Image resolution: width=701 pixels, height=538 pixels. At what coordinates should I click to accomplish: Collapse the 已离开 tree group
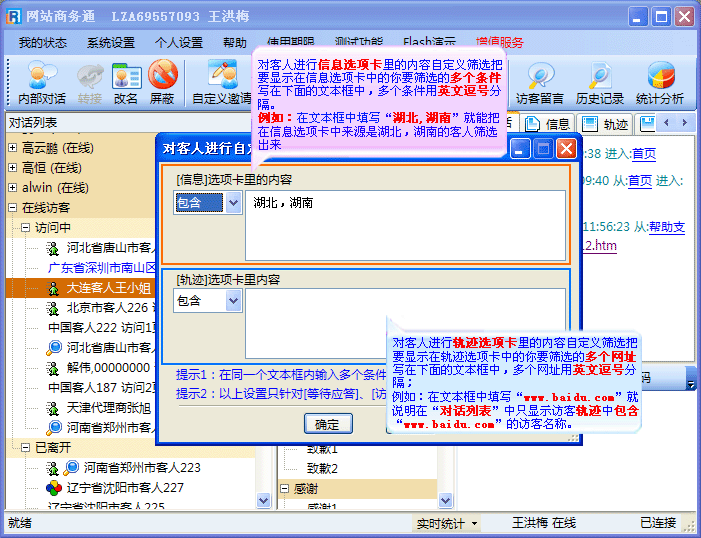[x=26, y=447]
